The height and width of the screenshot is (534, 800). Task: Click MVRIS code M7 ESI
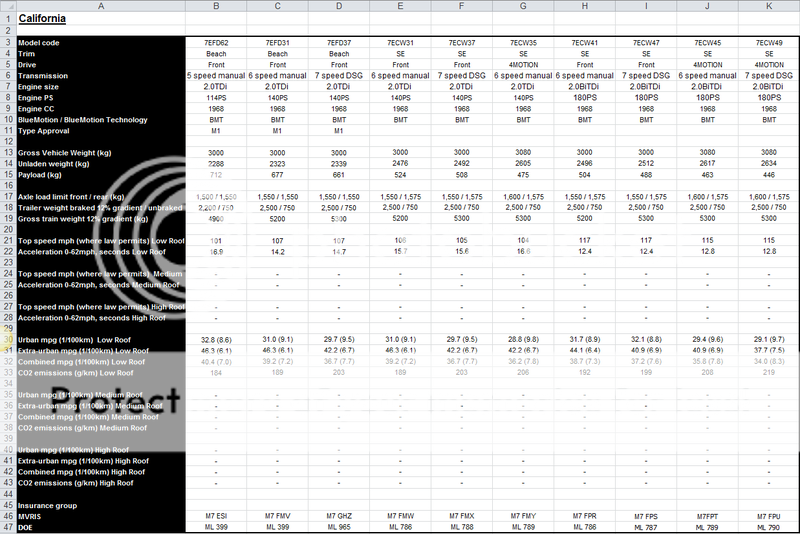(x=216, y=516)
